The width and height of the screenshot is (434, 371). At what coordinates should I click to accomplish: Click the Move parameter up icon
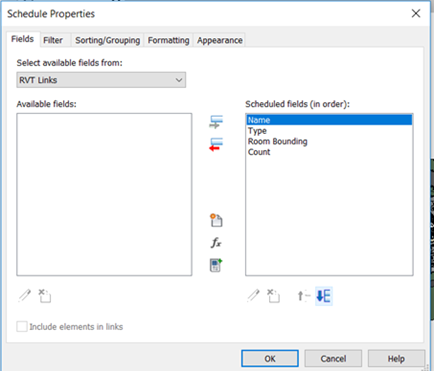click(303, 296)
